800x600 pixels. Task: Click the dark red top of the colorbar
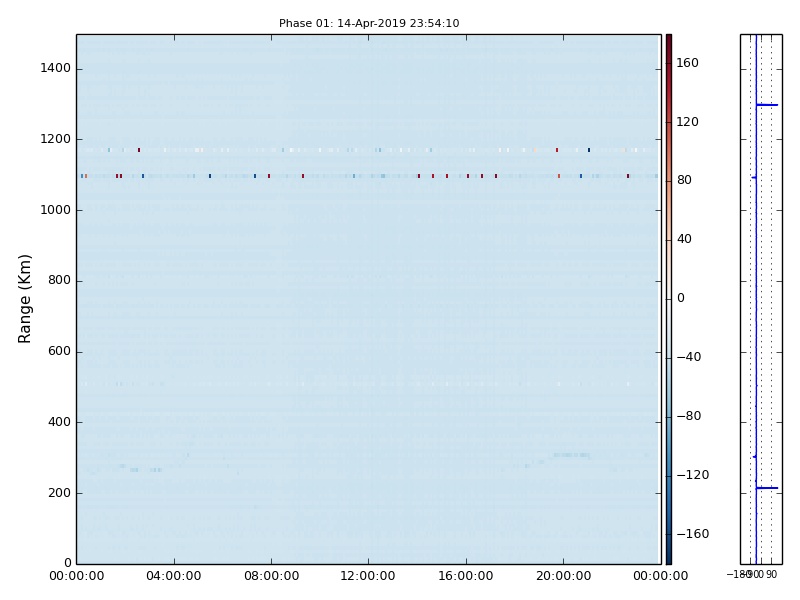669,41
